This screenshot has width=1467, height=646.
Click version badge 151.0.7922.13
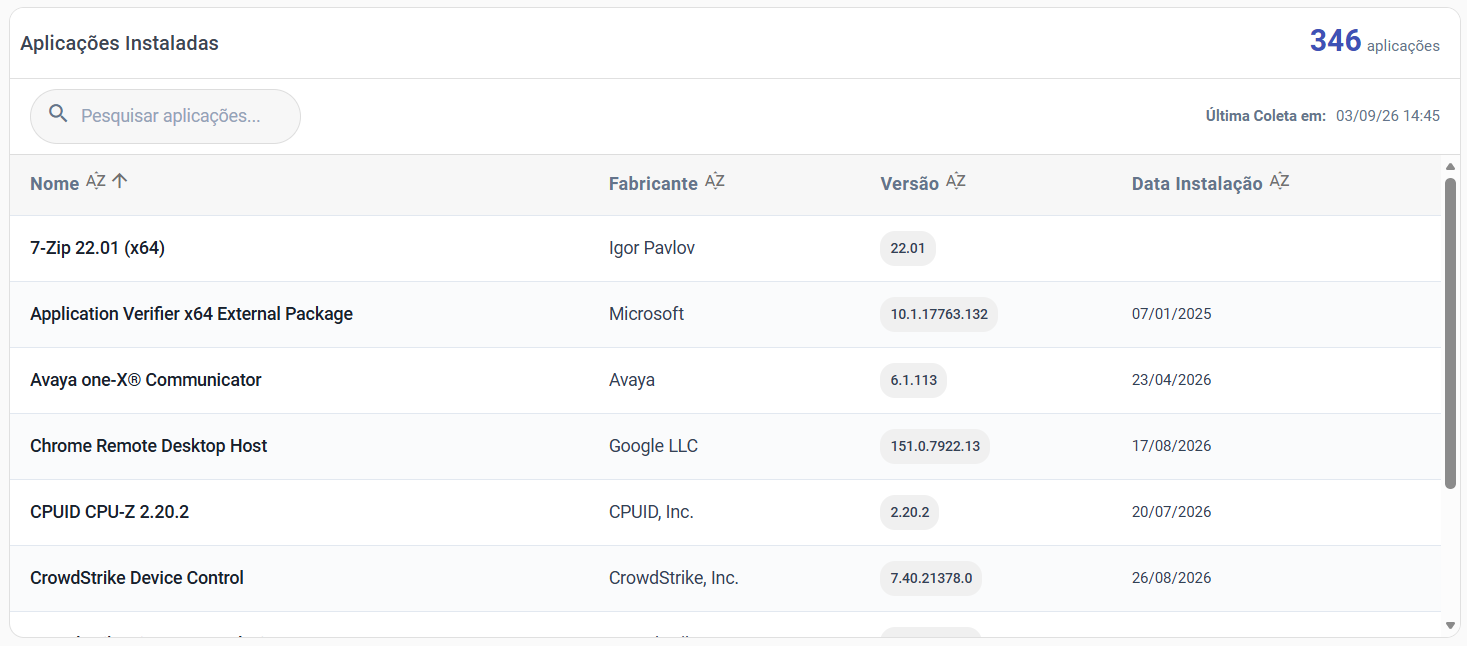pos(935,446)
